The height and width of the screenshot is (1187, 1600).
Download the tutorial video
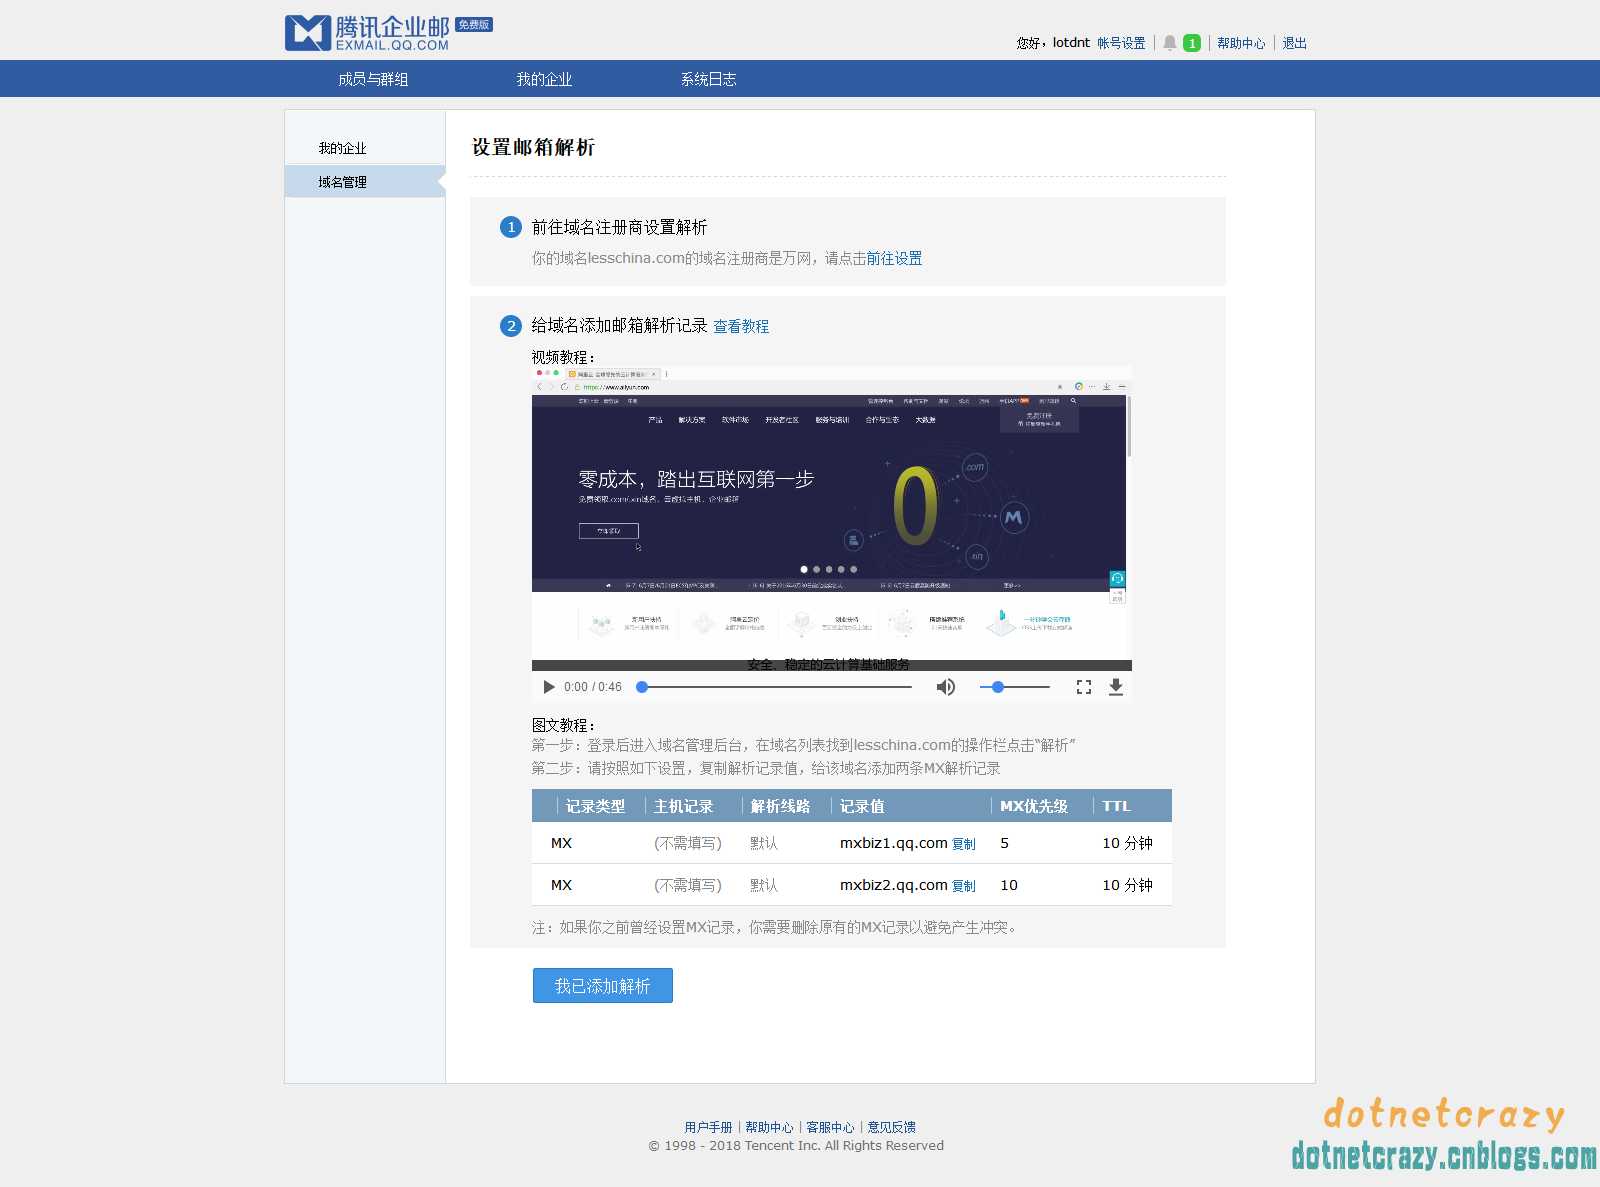(x=1116, y=687)
